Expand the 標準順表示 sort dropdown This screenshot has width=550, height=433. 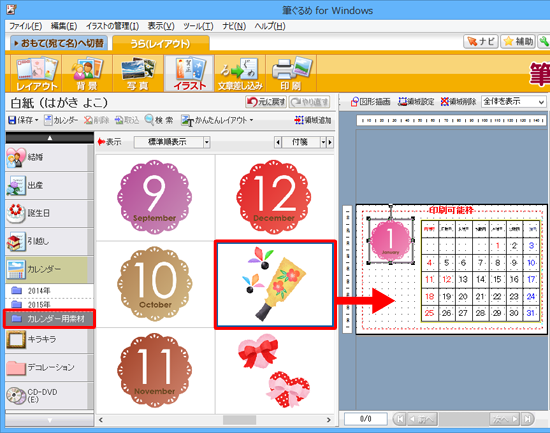click(x=207, y=142)
